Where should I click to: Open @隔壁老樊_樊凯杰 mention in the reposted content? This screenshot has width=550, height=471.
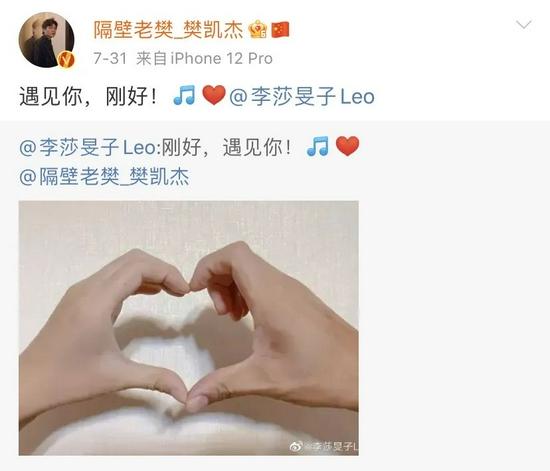point(104,176)
